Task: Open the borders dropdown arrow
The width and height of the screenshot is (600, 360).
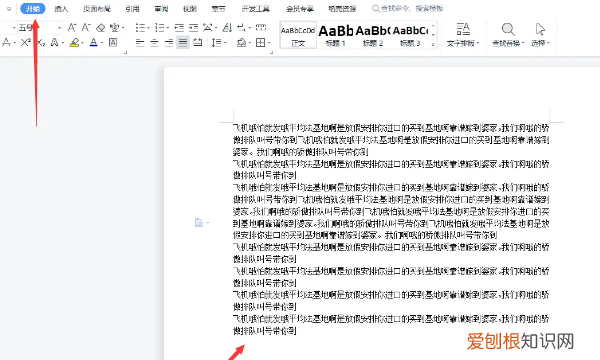Action: pos(269,42)
